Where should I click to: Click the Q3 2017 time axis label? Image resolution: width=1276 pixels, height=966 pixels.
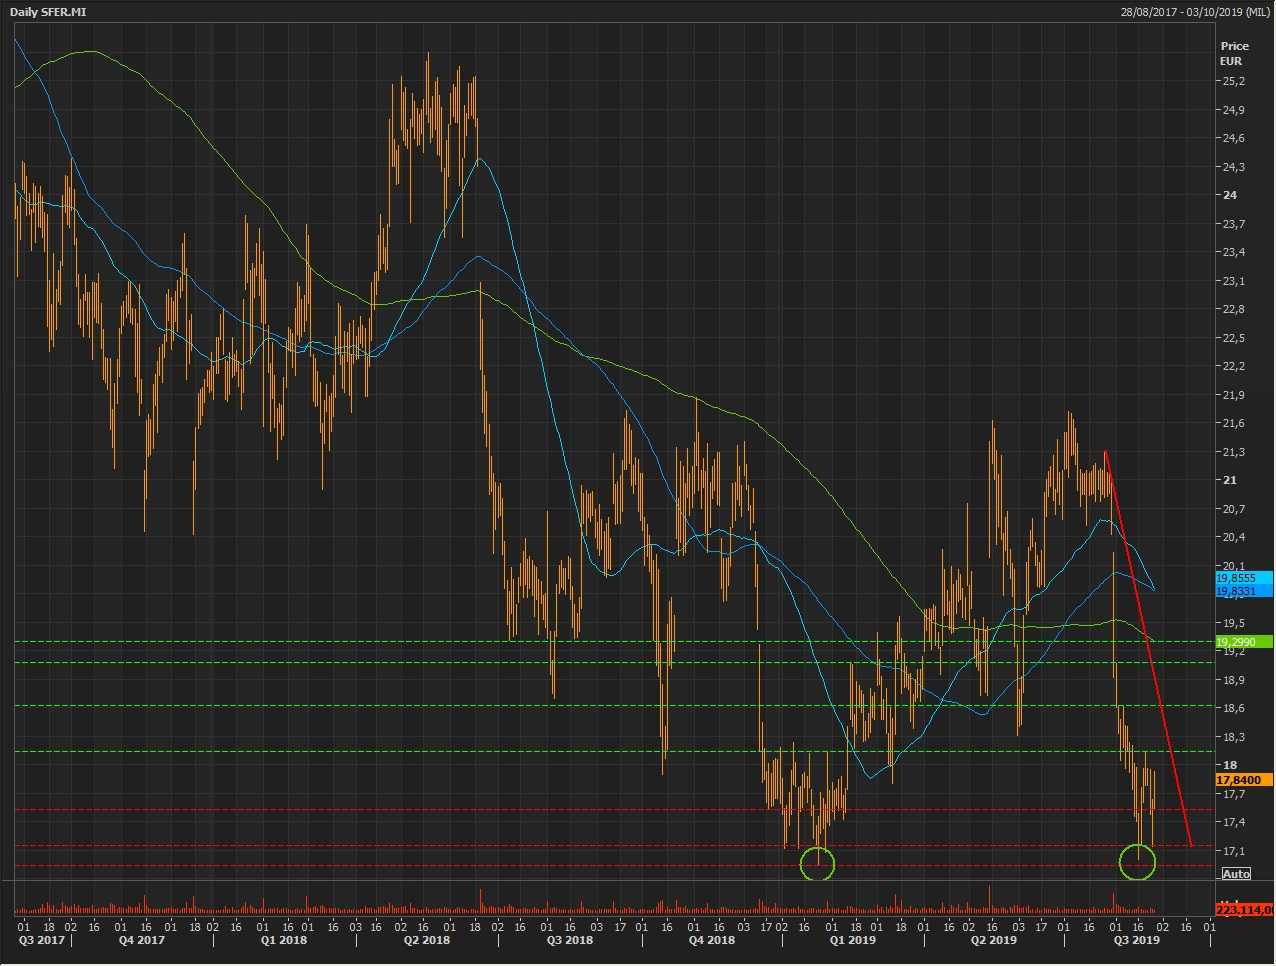pos(42,940)
